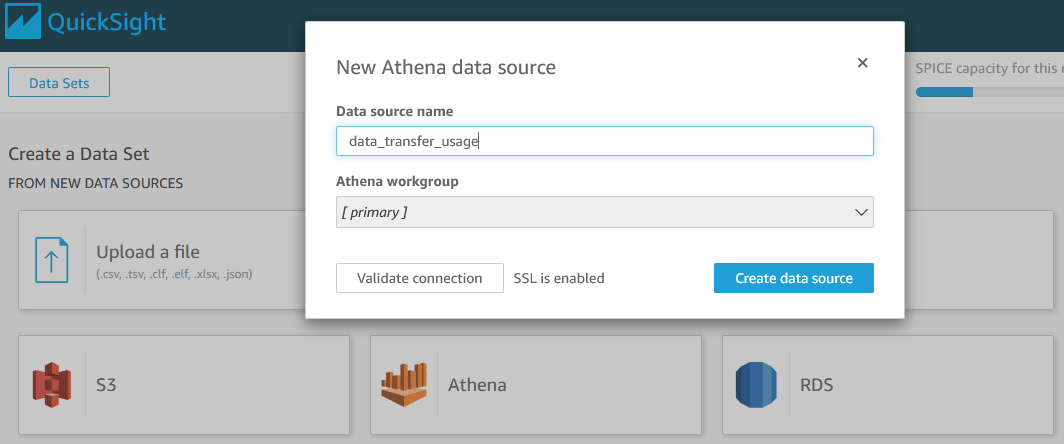The image size is (1064, 444).
Task: Open the Data Sets button
Action: click(59, 83)
